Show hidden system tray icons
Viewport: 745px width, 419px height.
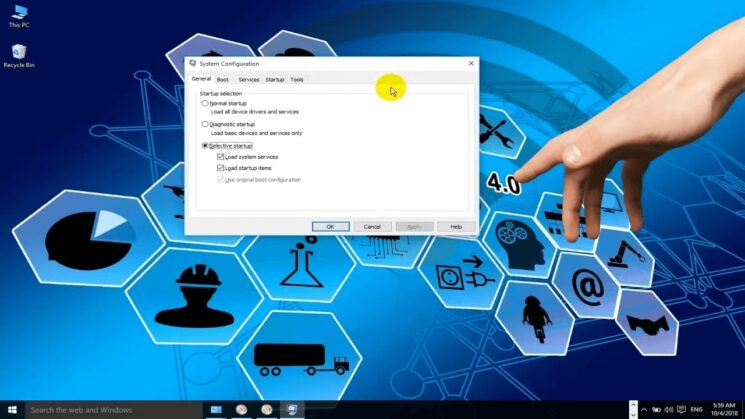pyautogui.click(x=644, y=409)
